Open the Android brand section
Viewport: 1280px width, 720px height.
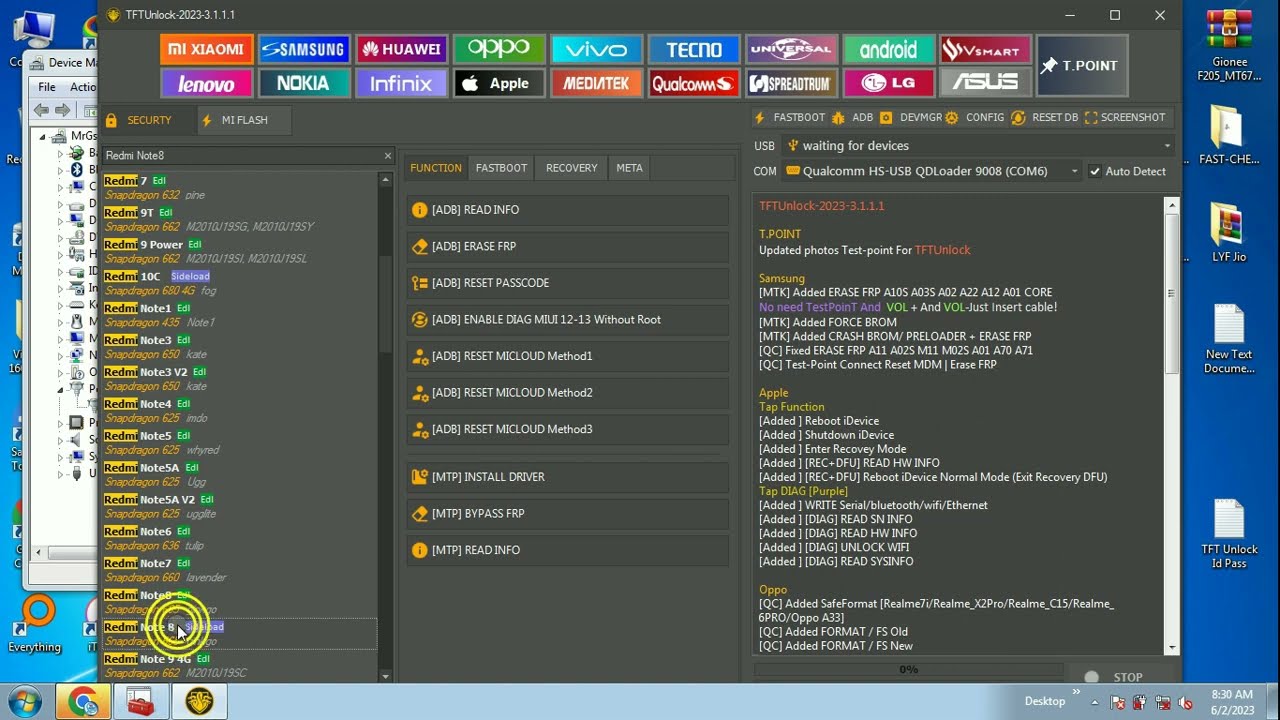pos(888,49)
